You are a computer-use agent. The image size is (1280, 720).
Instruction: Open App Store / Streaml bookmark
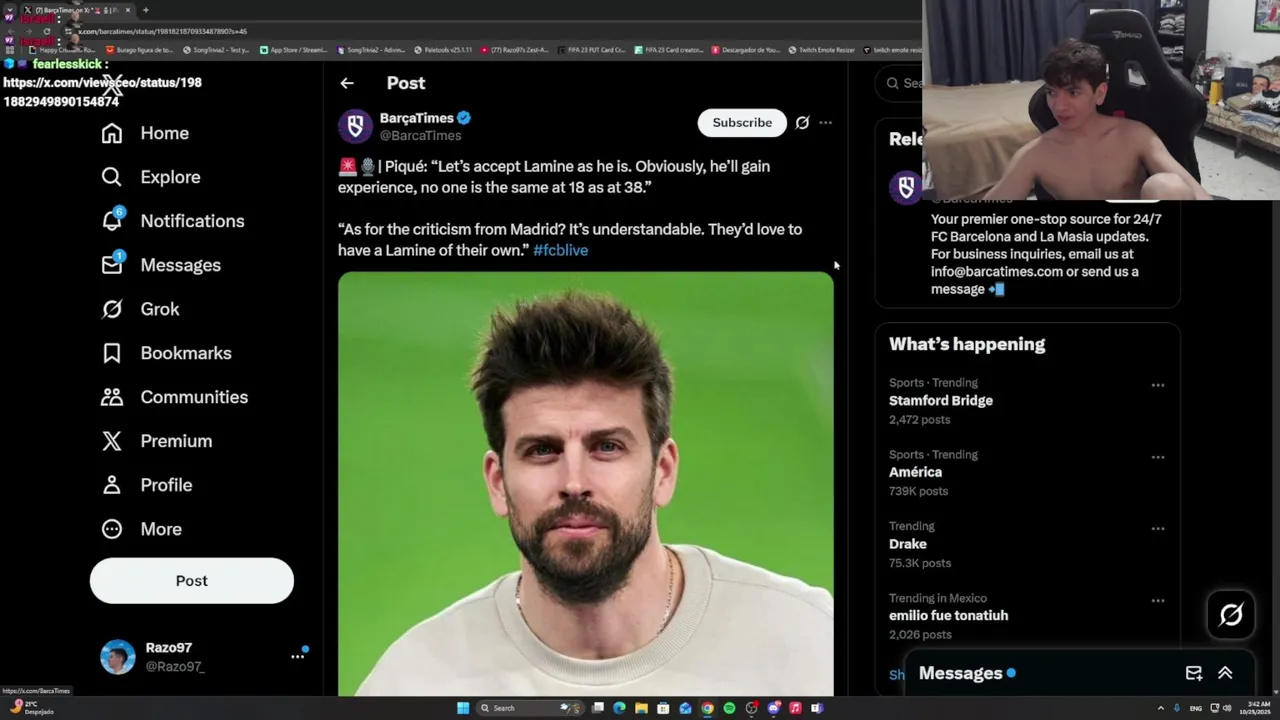(x=293, y=50)
